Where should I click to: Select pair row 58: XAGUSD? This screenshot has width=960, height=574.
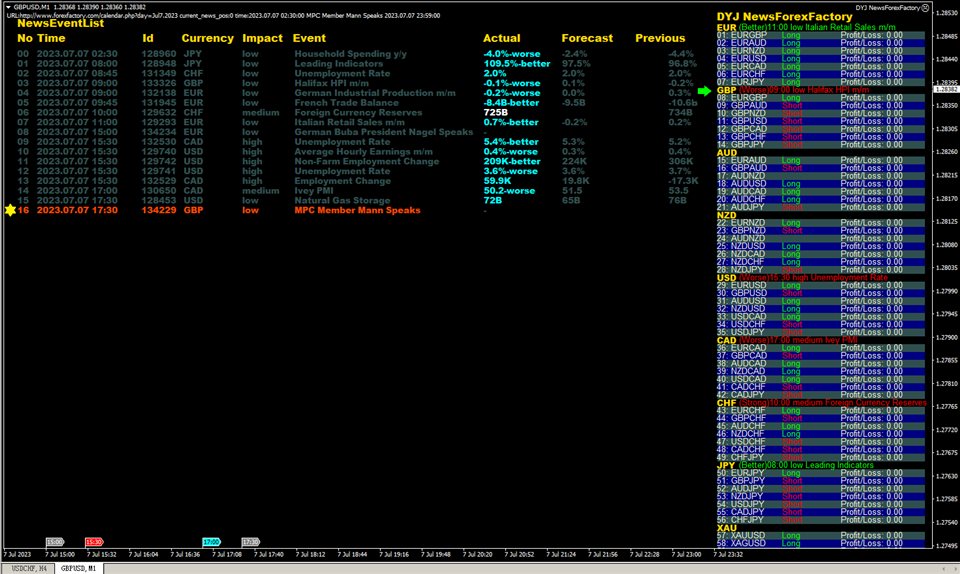(820, 543)
